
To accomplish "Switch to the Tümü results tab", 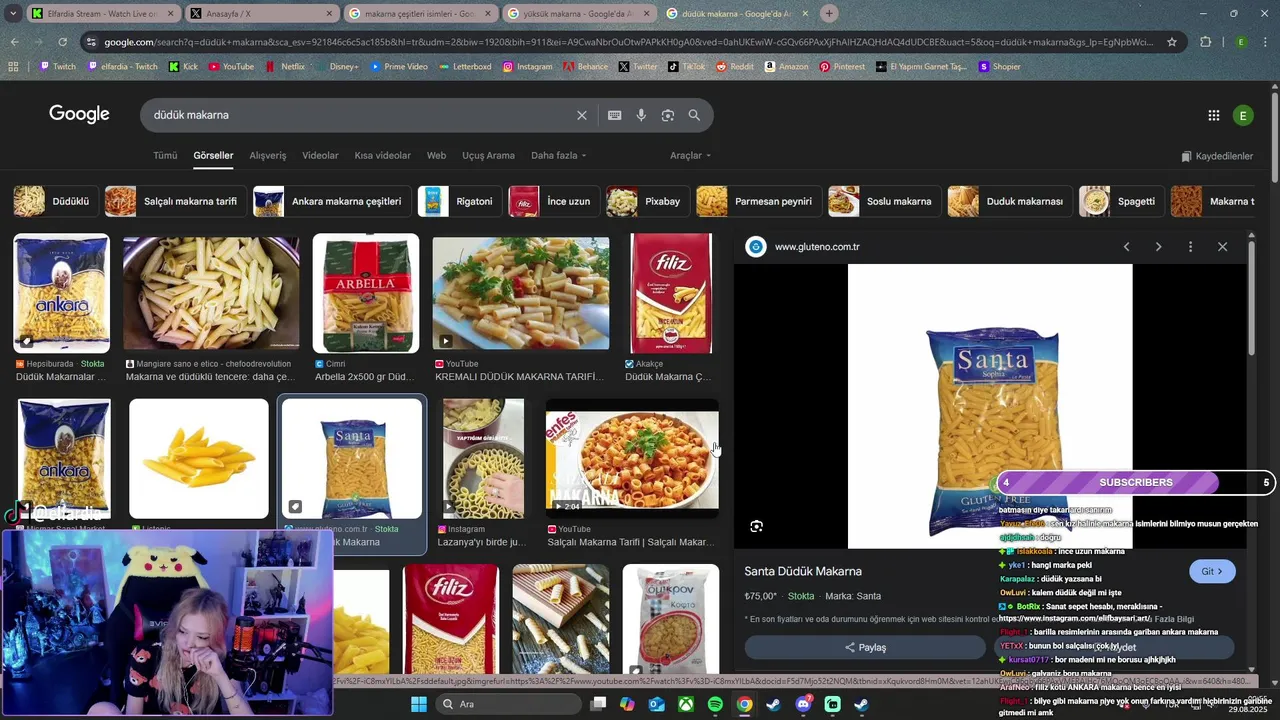I will tap(165, 156).
